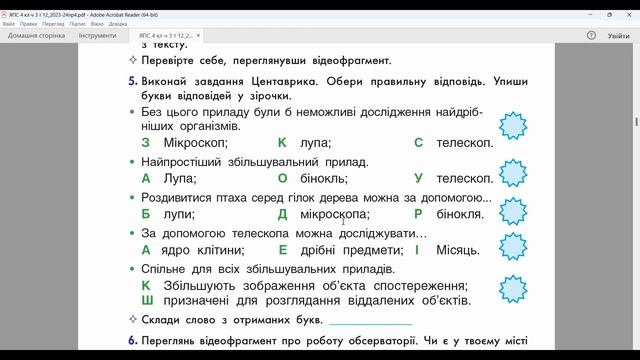Click the word мікроскопа;
This screenshot has height=360, width=640.
coord(335,214)
